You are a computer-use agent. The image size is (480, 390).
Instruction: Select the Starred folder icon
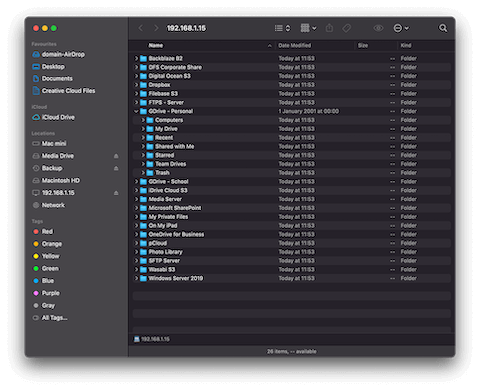150,155
